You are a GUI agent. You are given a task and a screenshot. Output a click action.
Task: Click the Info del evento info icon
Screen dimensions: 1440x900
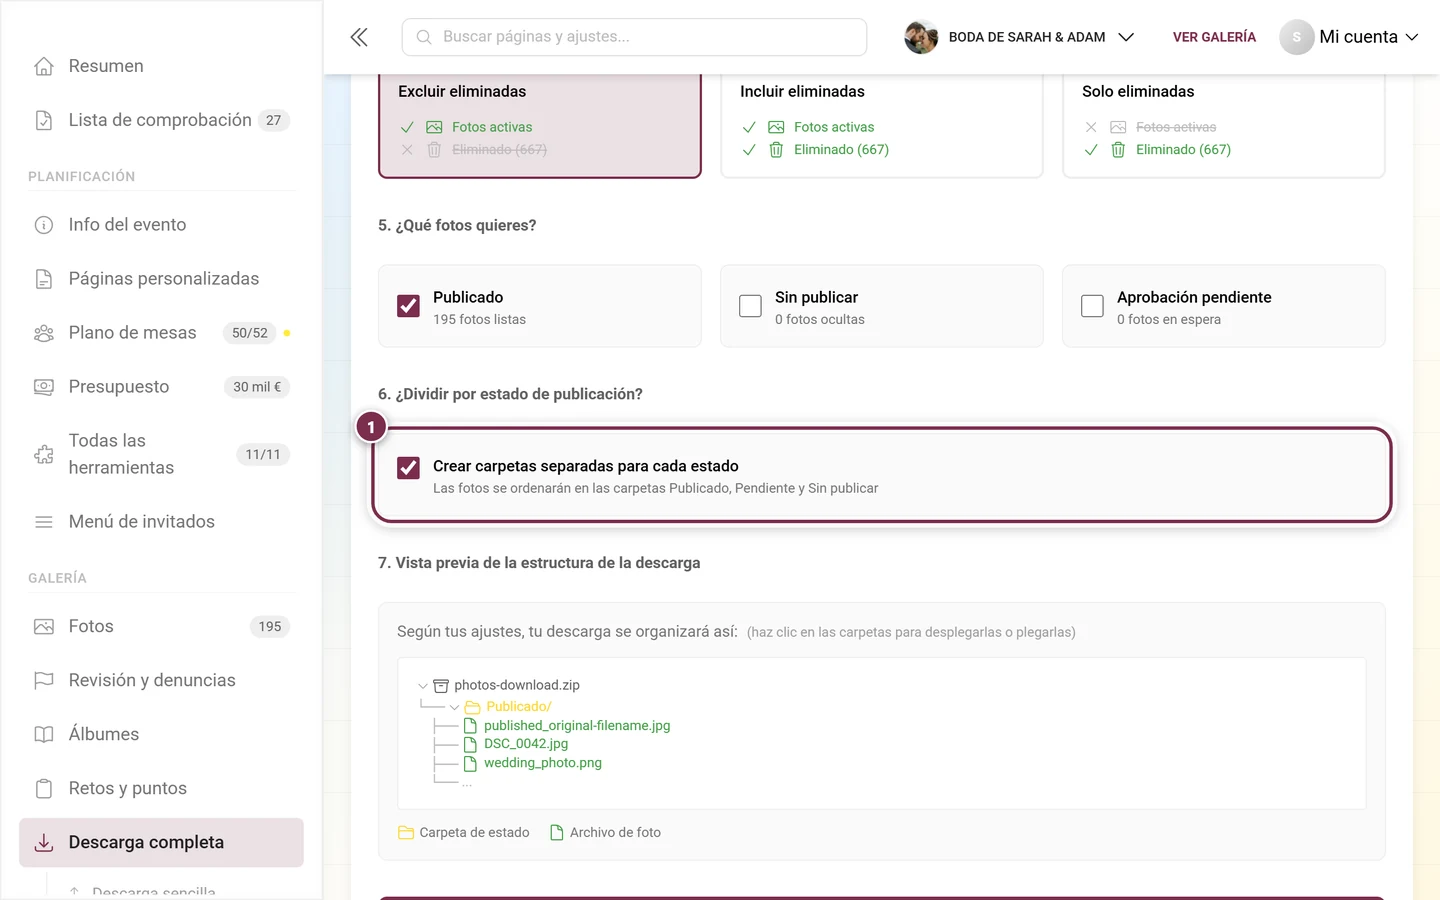(x=44, y=225)
